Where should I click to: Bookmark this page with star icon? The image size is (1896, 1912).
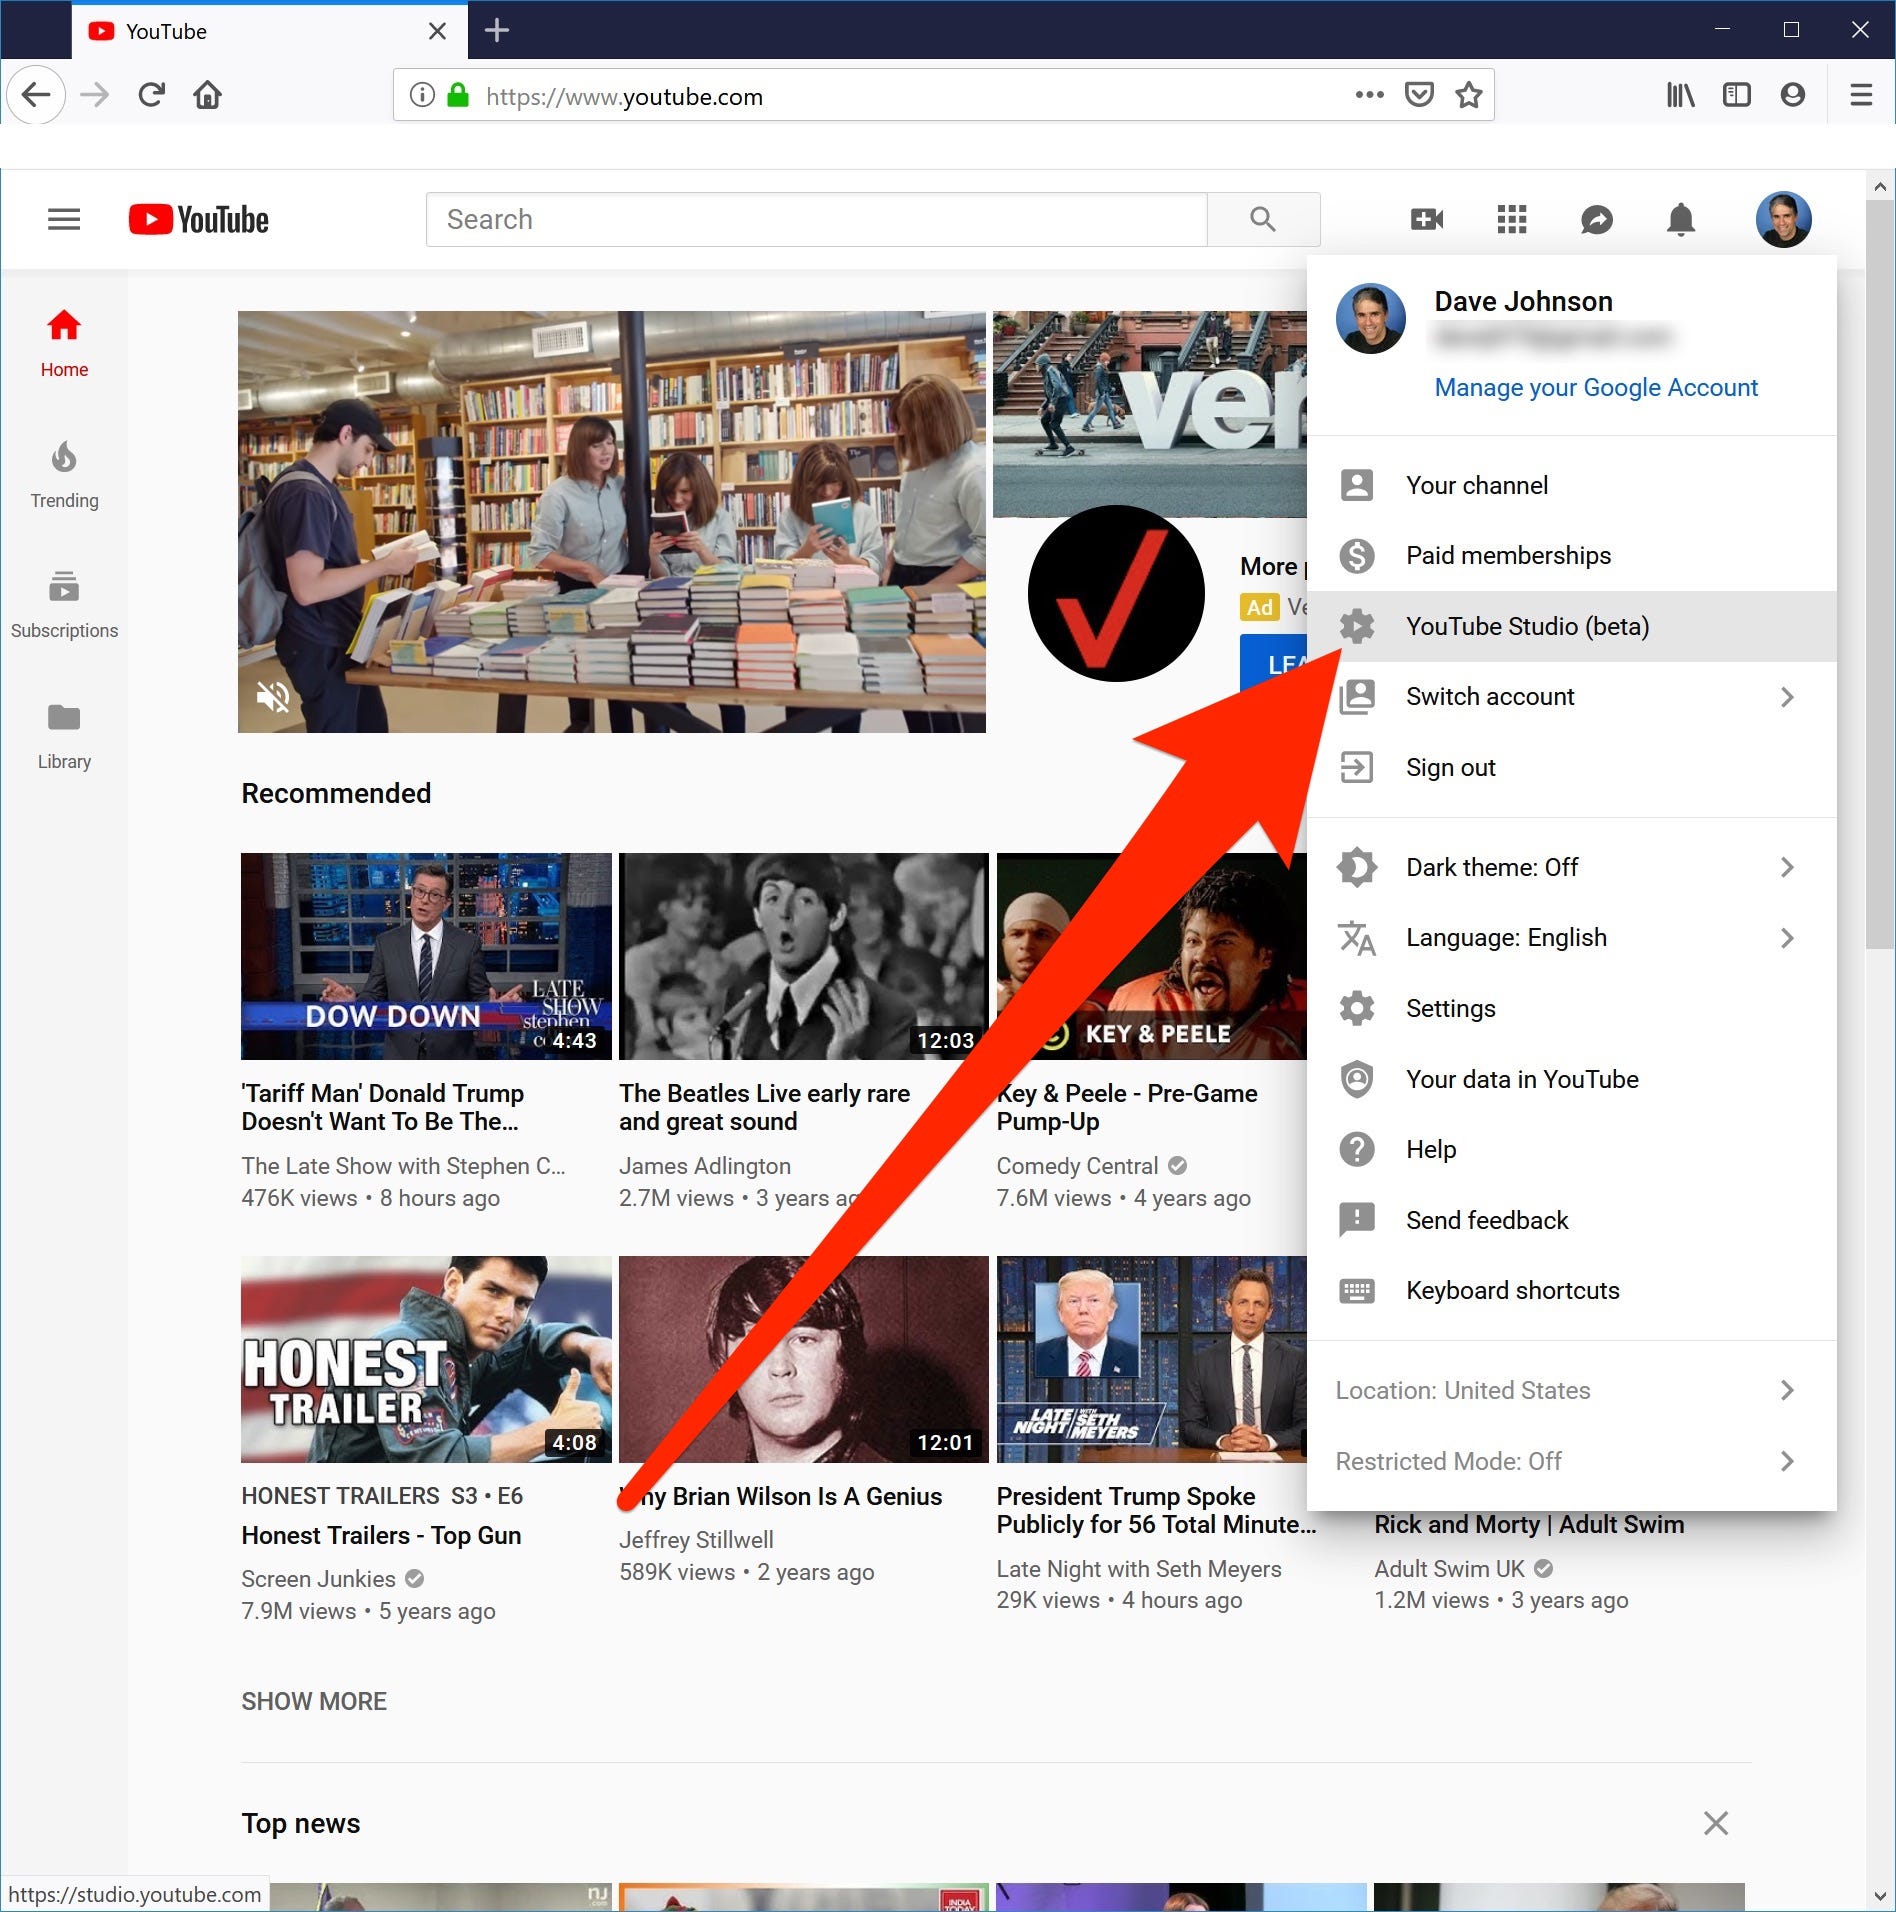click(x=1468, y=95)
